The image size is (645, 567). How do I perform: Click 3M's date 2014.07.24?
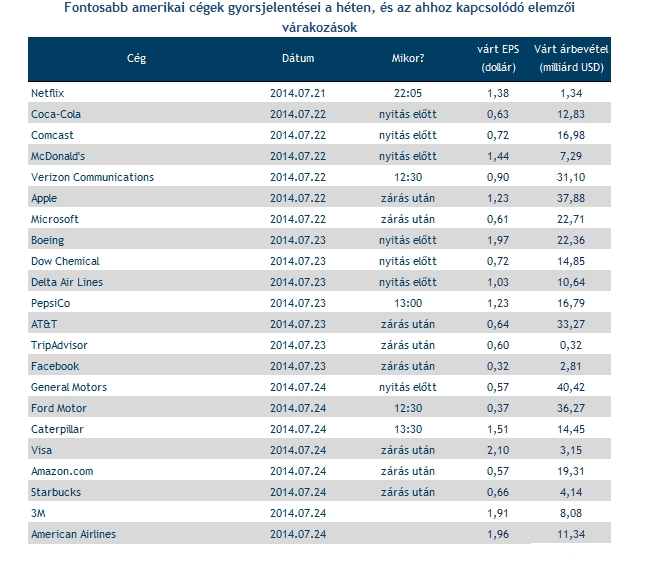click(x=298, y=513)
